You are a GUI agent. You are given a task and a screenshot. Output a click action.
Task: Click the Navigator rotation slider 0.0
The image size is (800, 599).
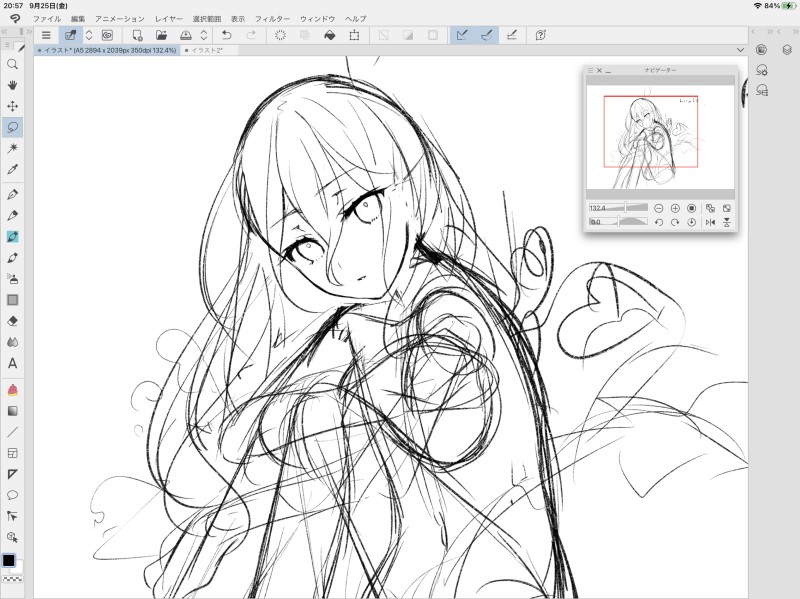click(618, 221)
